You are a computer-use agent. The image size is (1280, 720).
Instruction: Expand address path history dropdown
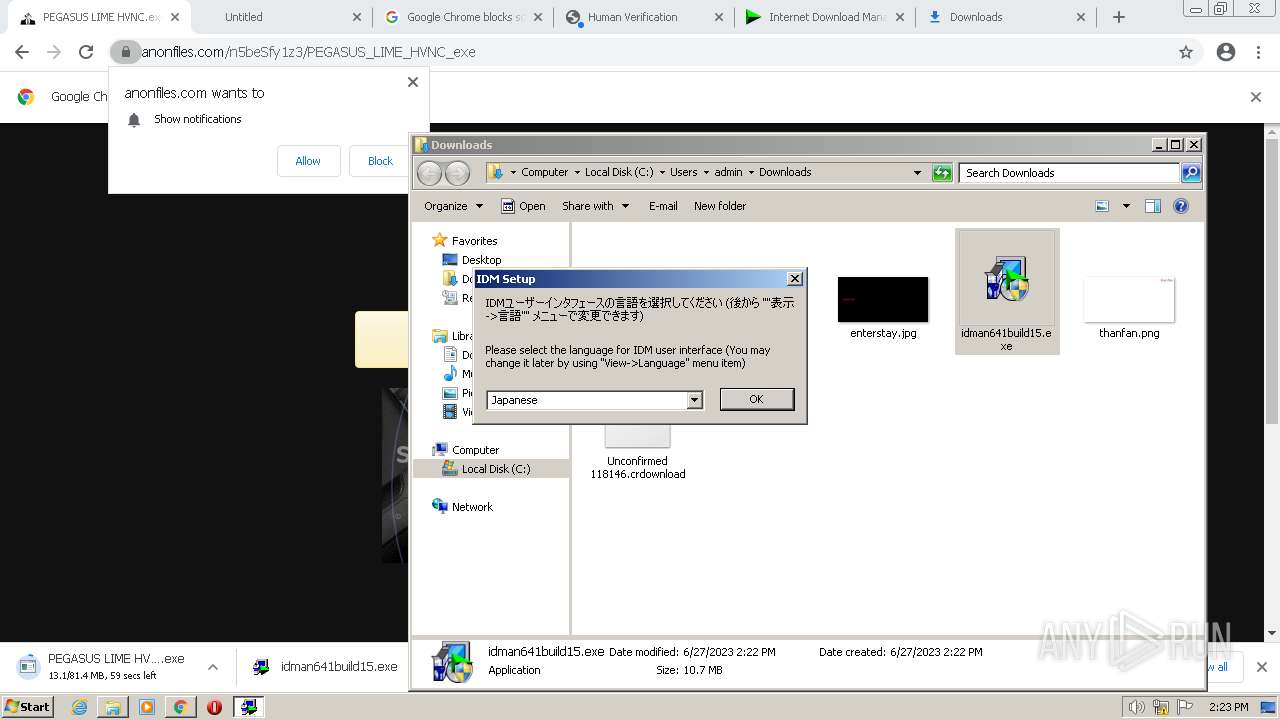click(917, 173)
